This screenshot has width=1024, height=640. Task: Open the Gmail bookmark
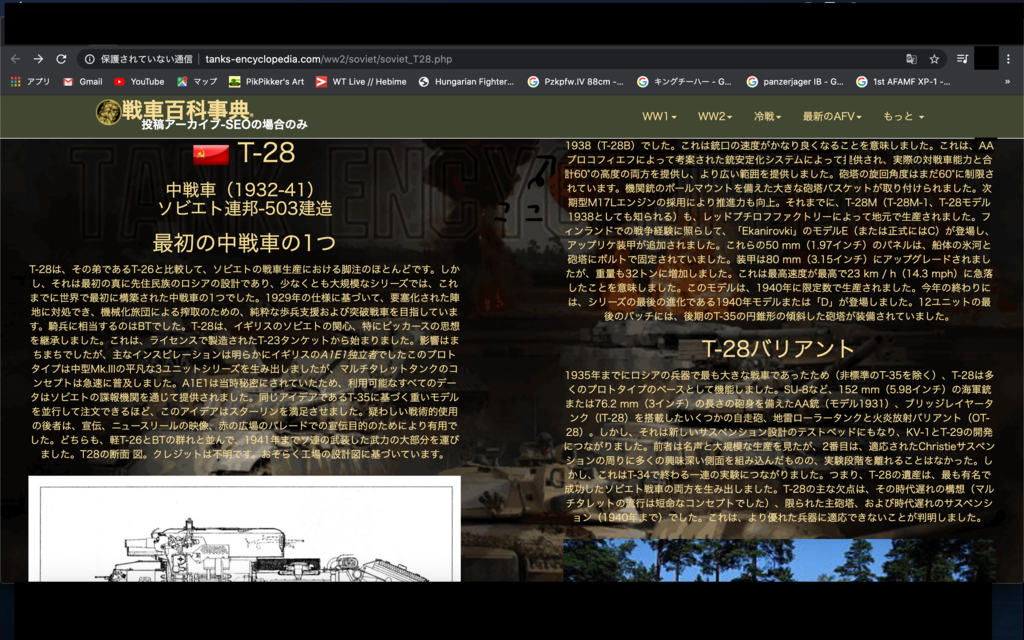click(82, 82)
